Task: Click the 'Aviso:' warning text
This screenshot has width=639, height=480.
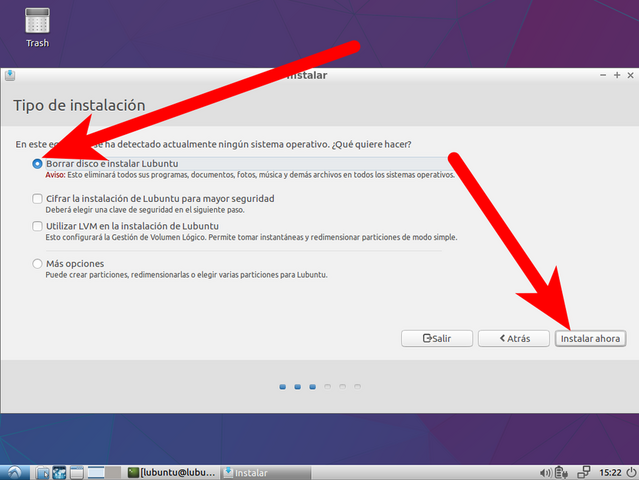Action: 55,175
